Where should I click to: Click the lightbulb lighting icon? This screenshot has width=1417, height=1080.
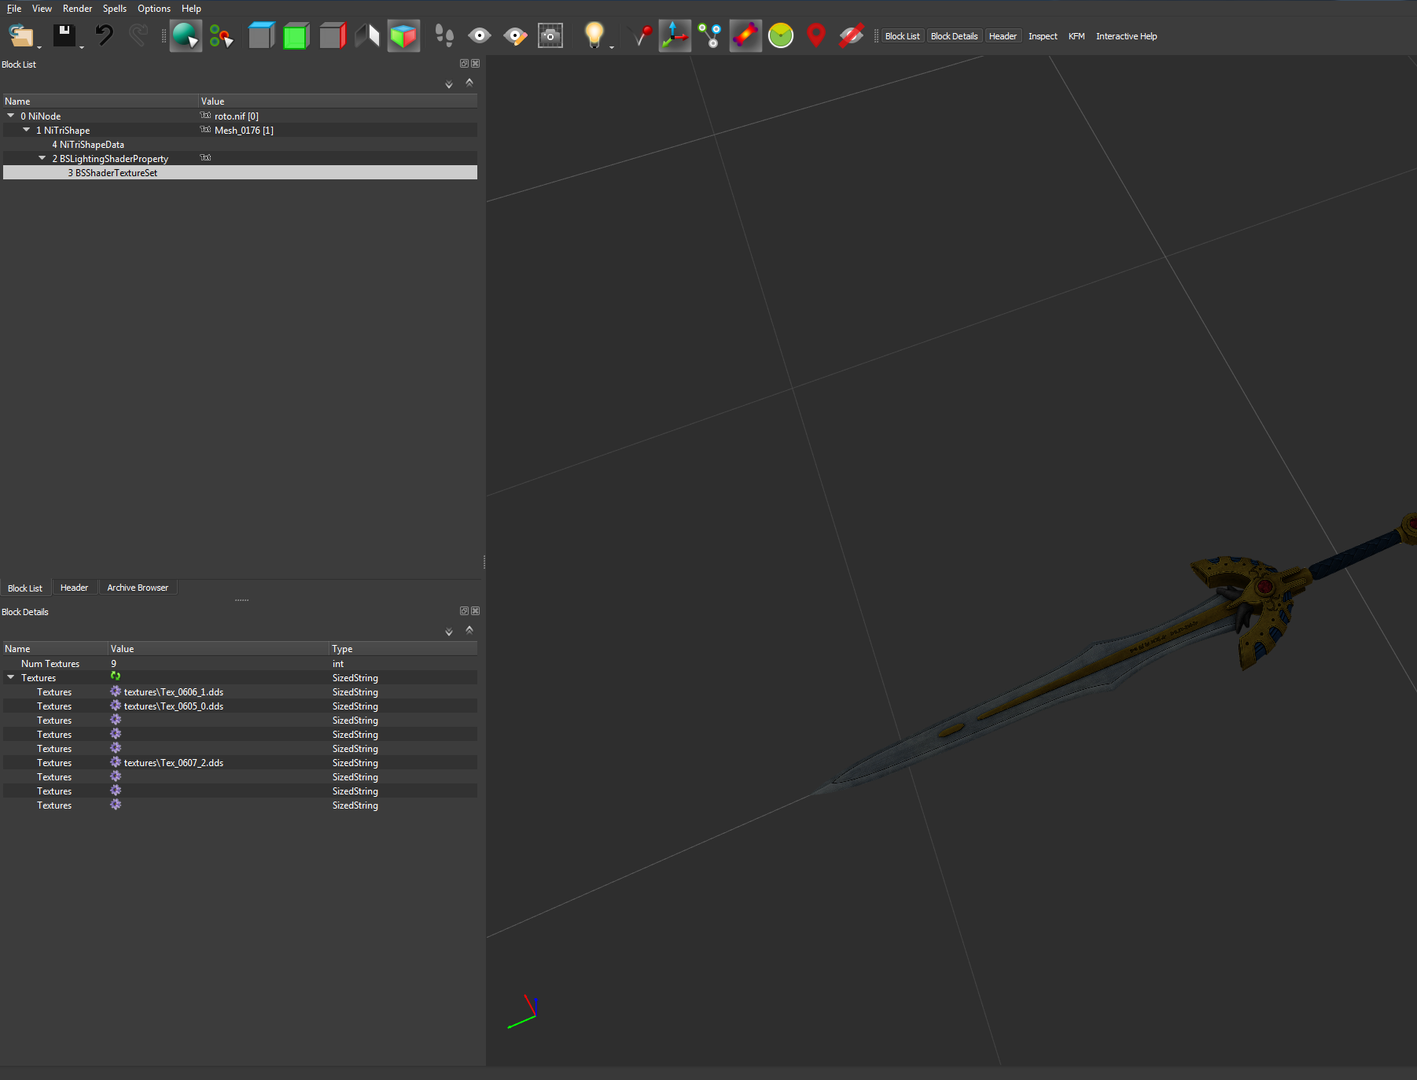(x=594, y=36)
